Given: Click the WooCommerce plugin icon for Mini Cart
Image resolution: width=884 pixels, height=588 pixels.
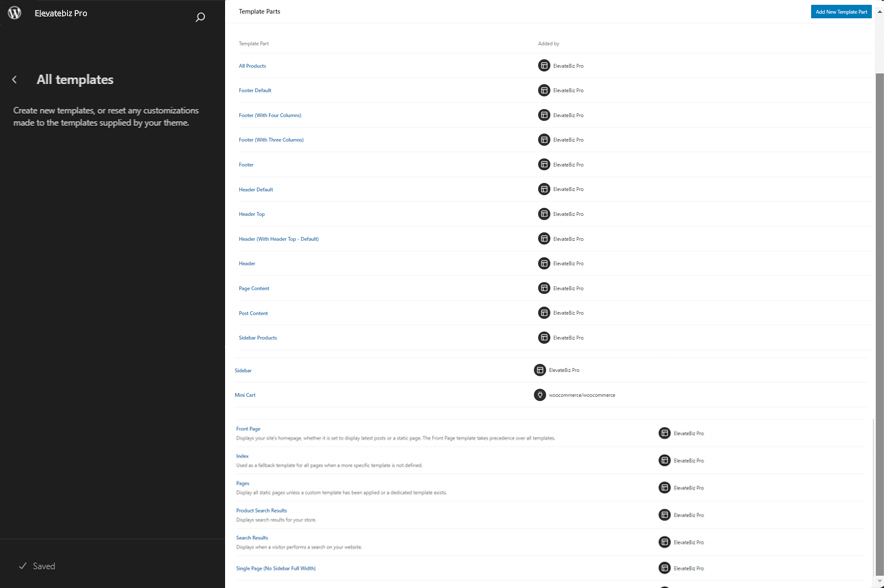Looking at the screenshot, I should pos(540,395).
